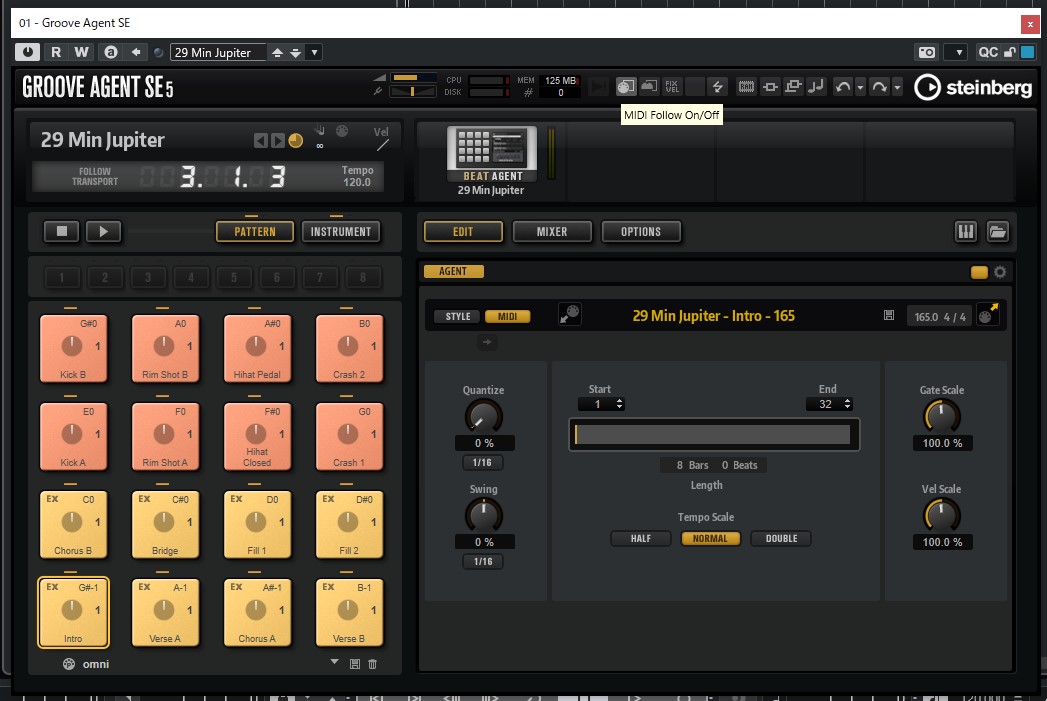Viewport: 1047px width, 701px height.
Task: Open the EDIT tab
Action: [463, 232]
